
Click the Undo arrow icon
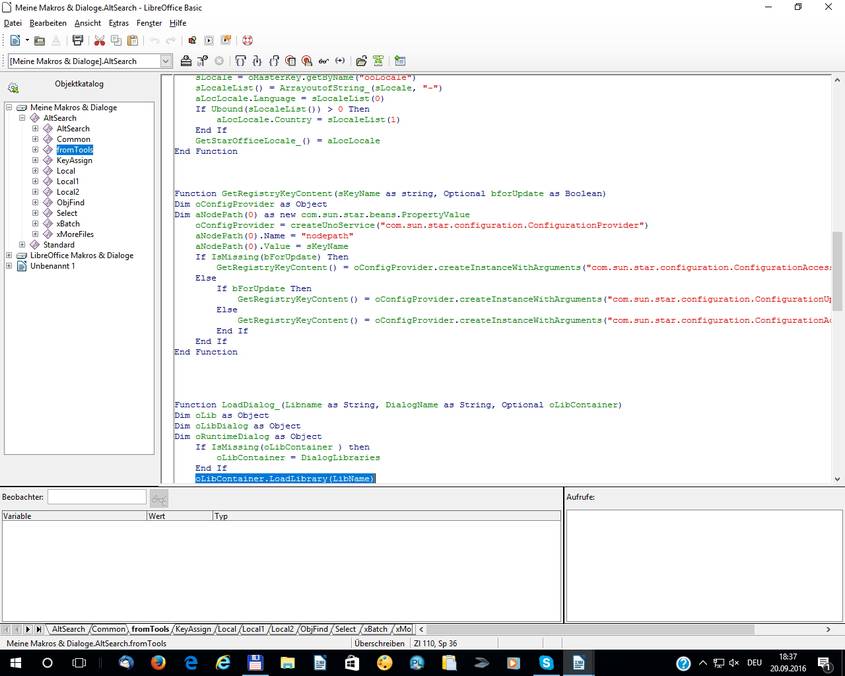155,40
